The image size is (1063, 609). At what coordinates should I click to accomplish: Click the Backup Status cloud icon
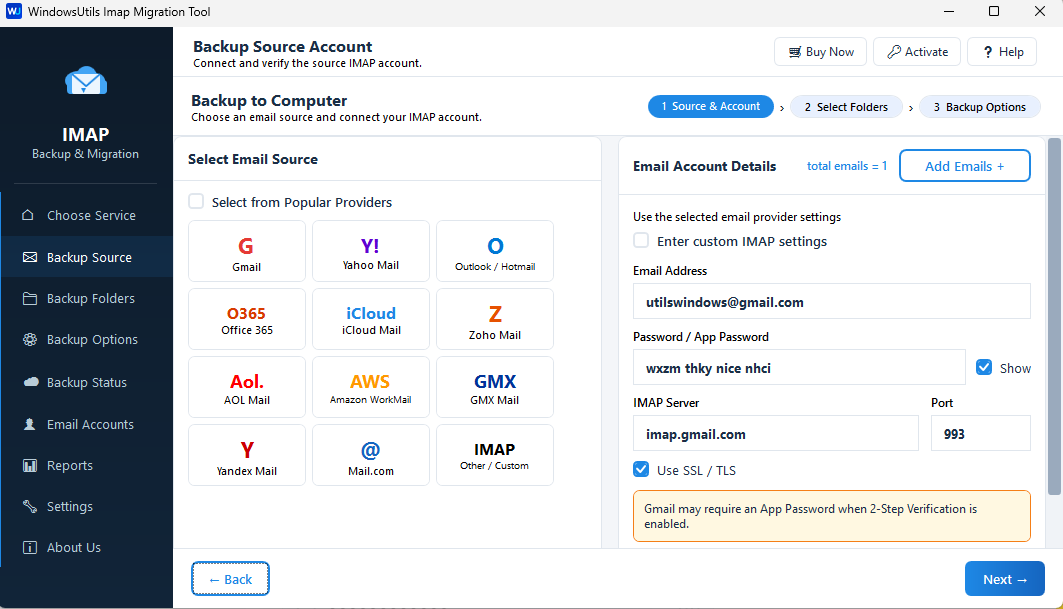point(31,382)
